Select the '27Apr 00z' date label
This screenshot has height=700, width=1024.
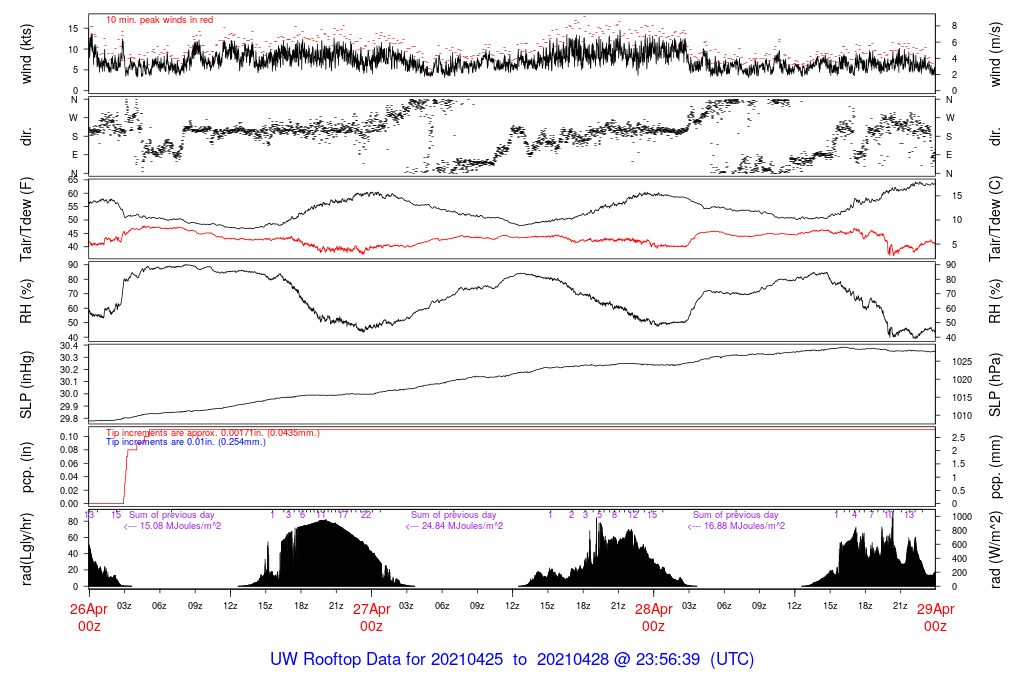(x=371, y=617)
